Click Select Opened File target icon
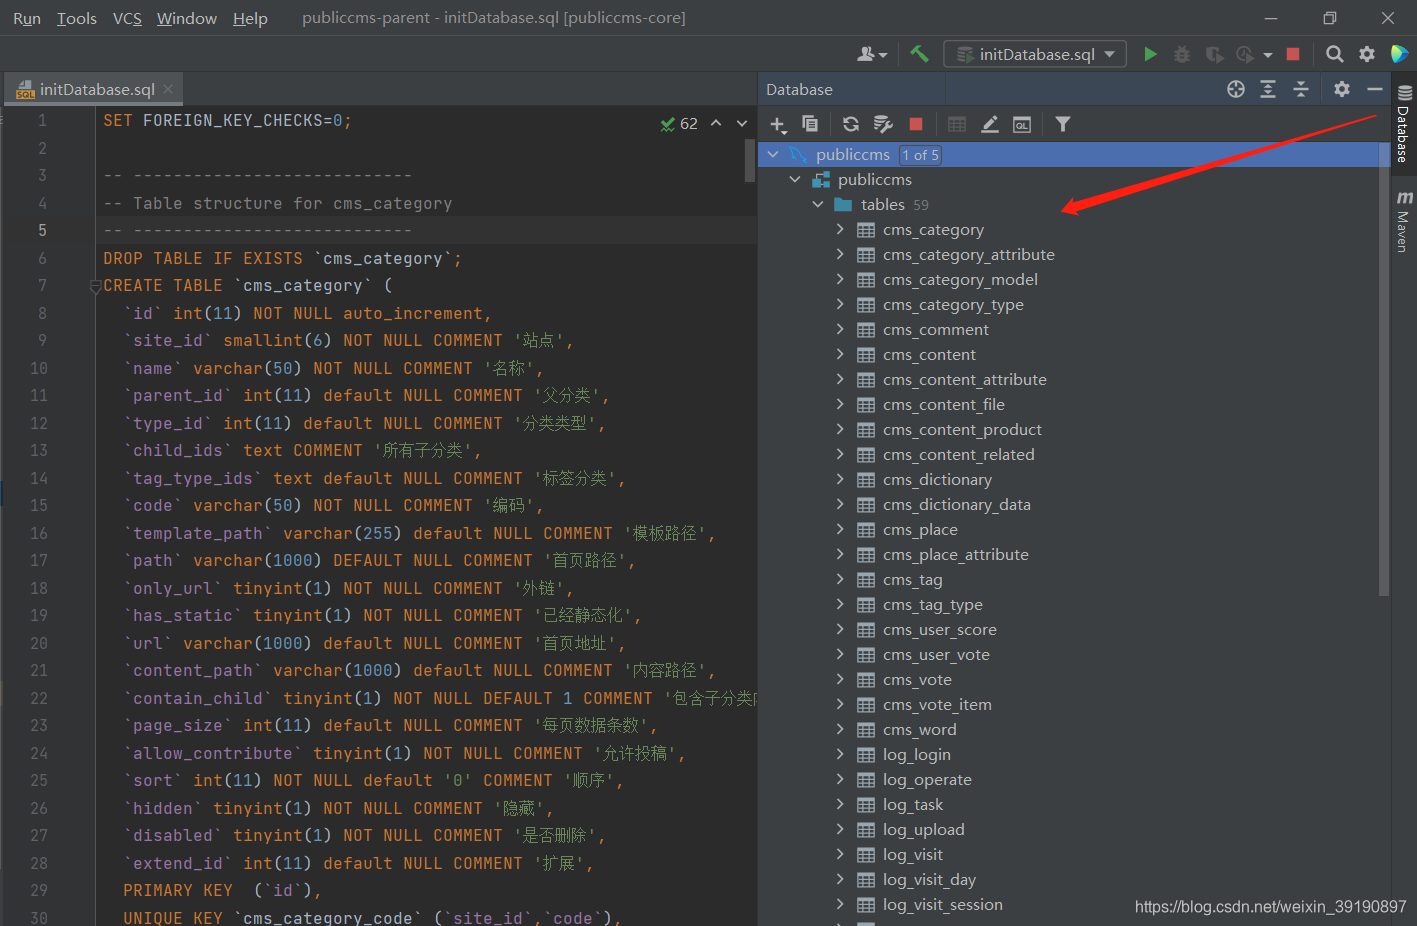Screen dimensions: 1417x926 tap(1236, 89)
